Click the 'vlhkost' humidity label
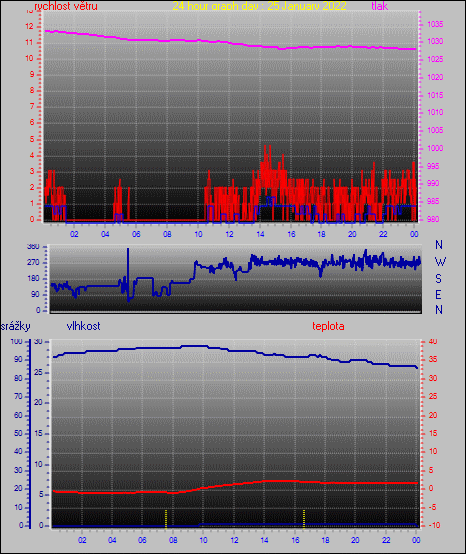The height and width of the screenshot is (554, 466). pyautogui.click(x=83, y=326)
